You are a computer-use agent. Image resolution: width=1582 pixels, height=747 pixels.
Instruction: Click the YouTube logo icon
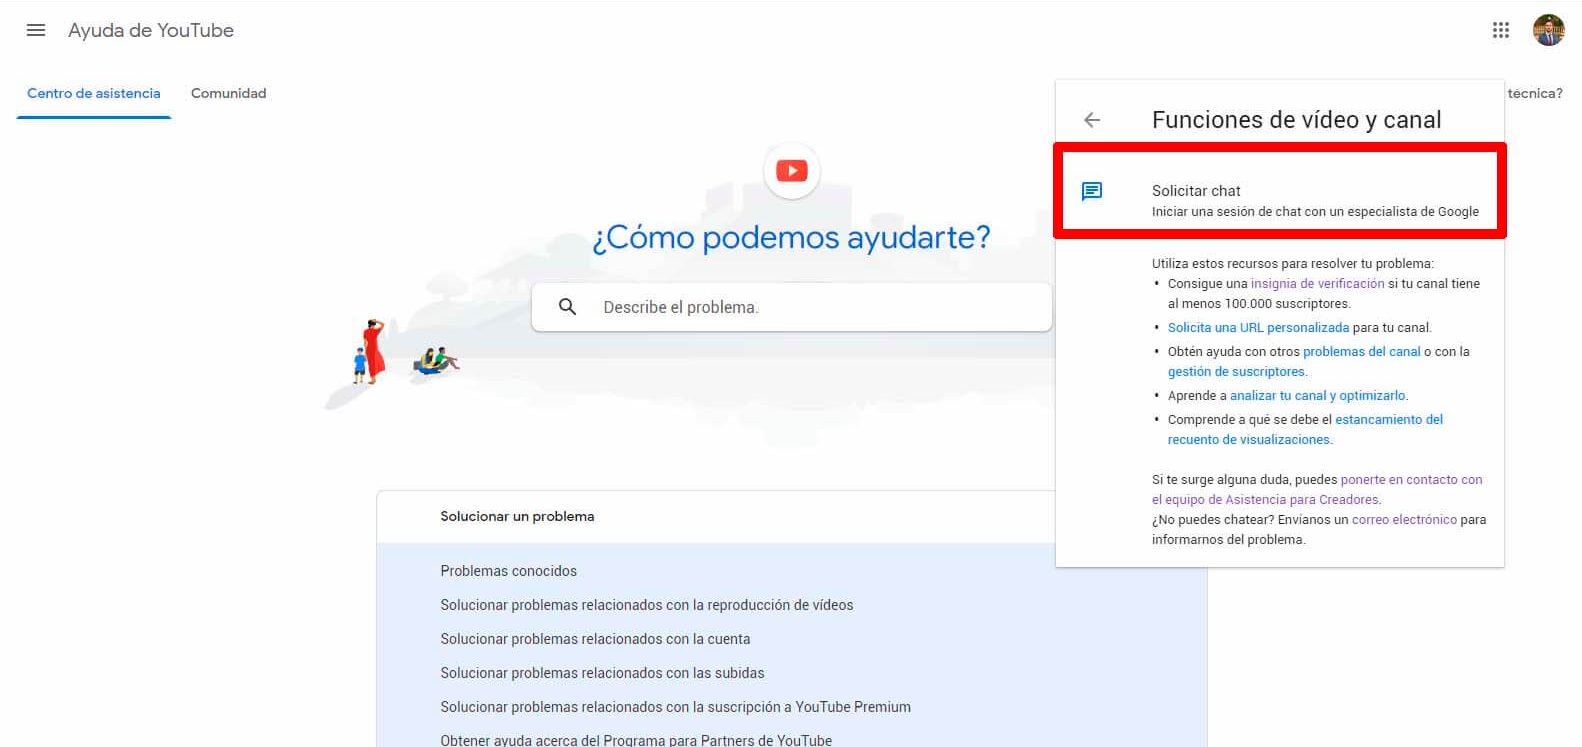[792, 171]
